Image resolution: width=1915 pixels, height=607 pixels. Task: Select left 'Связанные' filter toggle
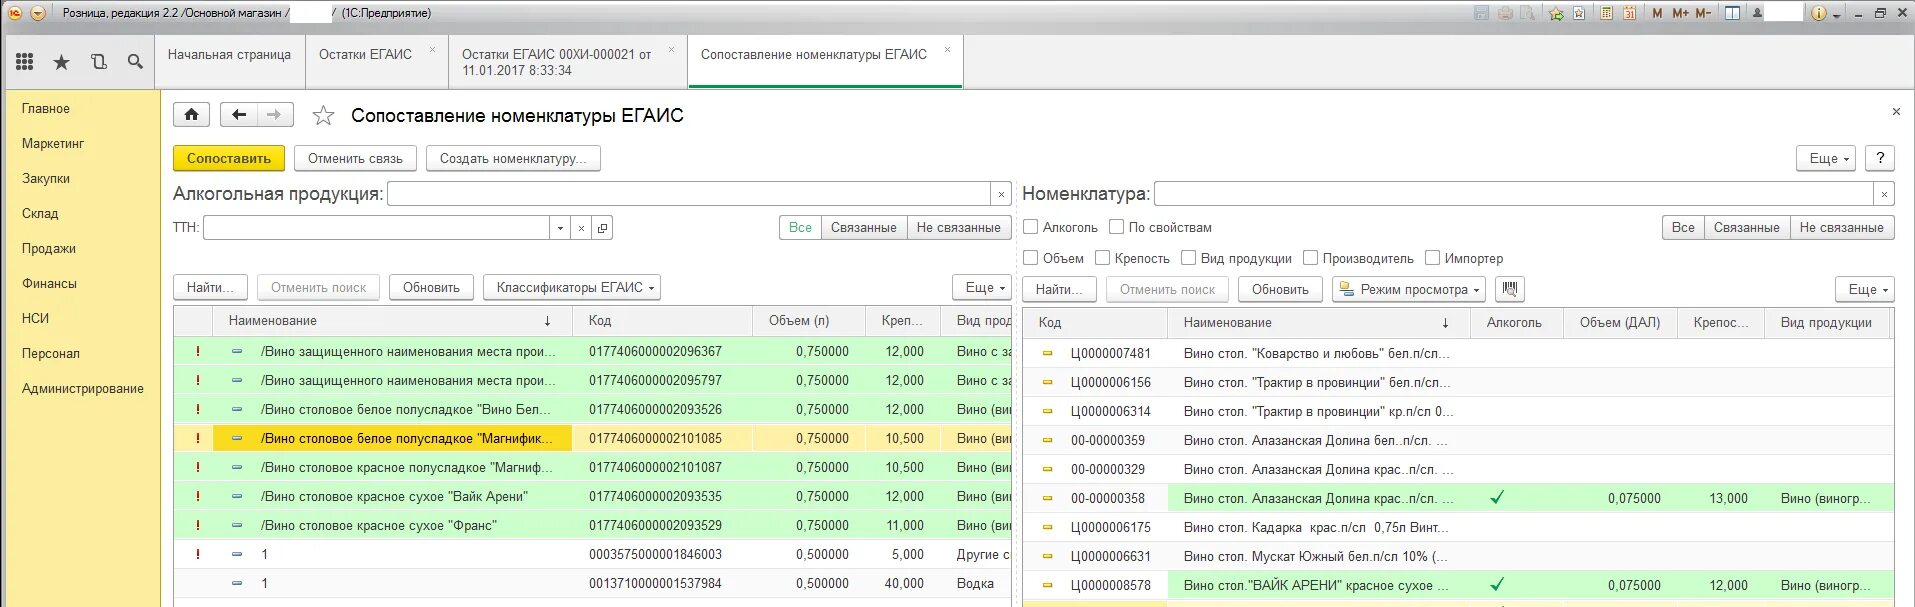[x=864, y=227]
